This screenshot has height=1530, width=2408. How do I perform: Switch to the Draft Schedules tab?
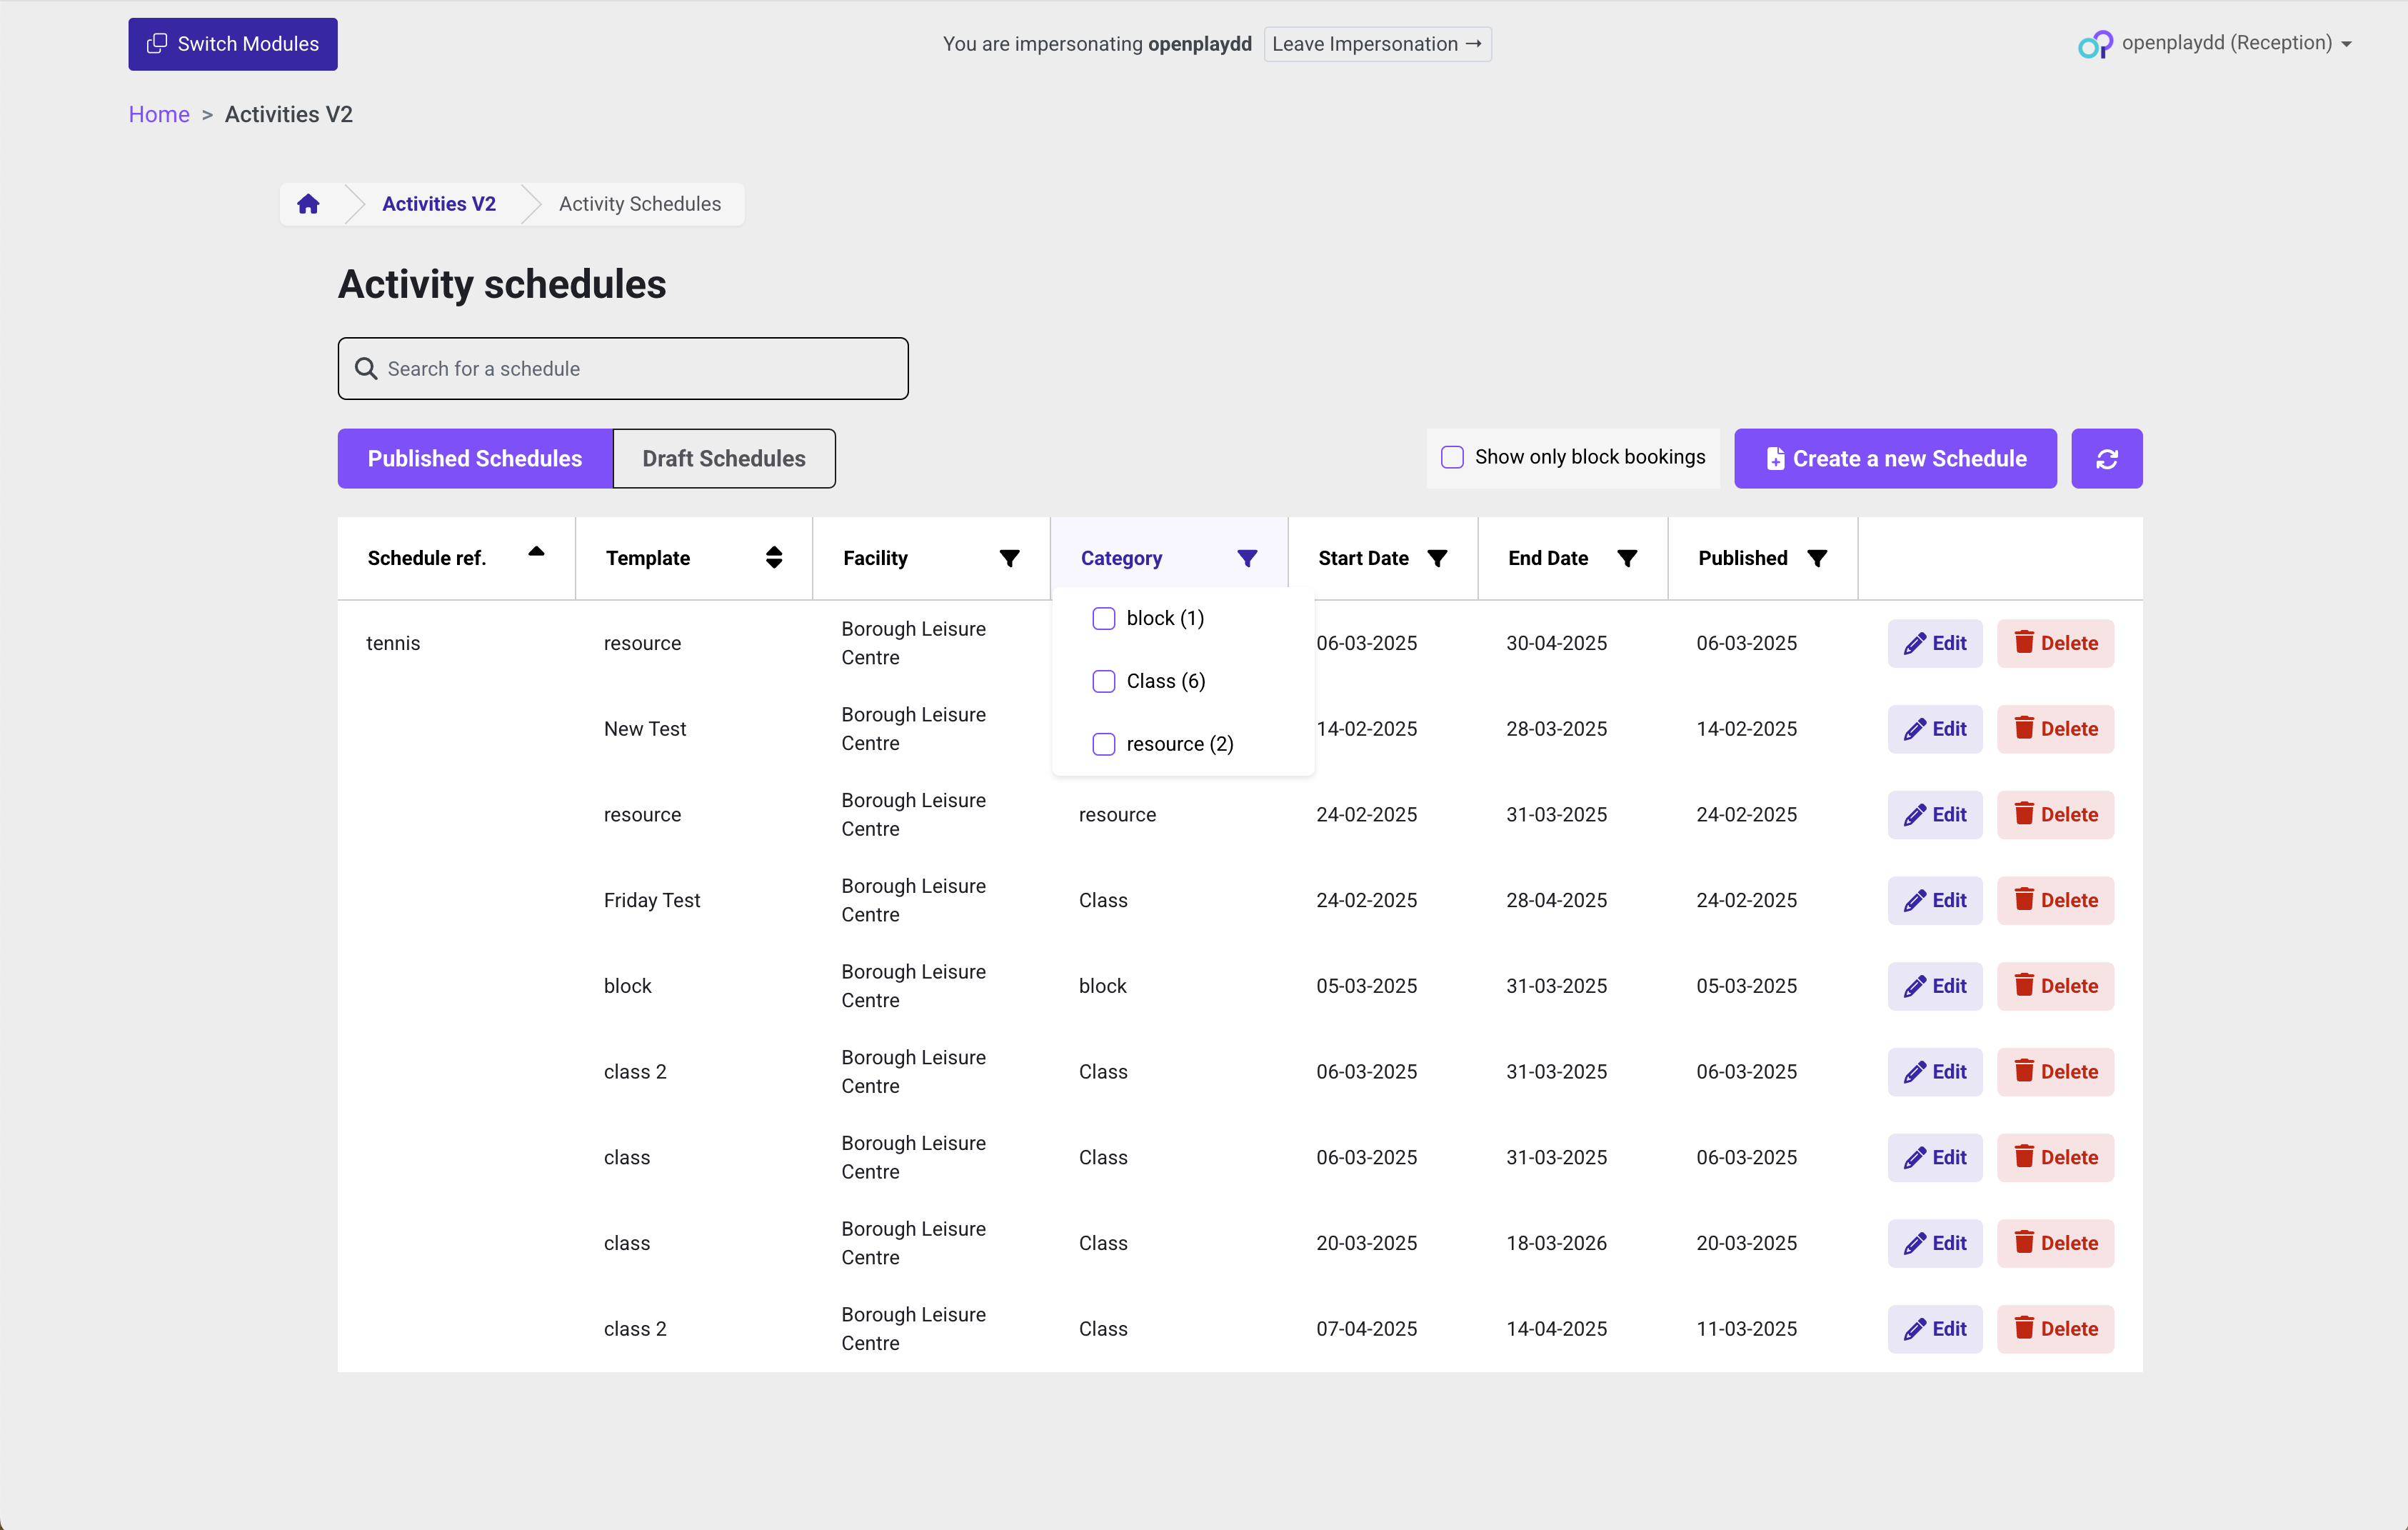click(x=724, y=458)
